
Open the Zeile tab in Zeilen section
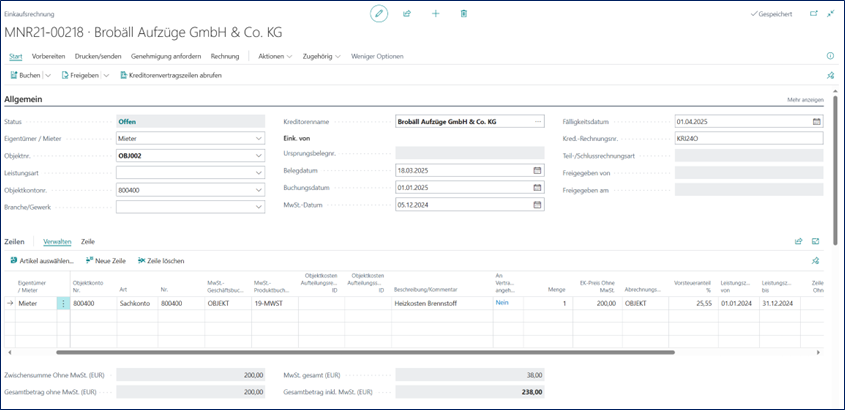pos(88,242)
